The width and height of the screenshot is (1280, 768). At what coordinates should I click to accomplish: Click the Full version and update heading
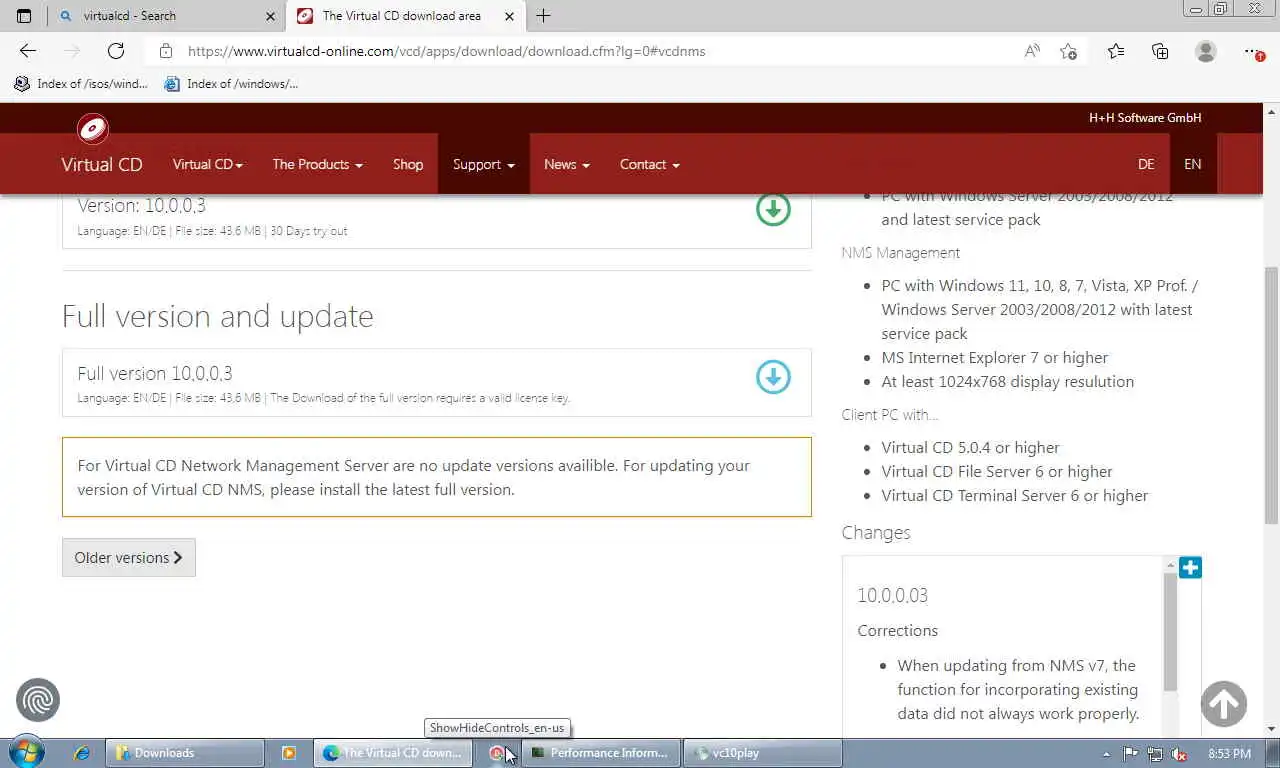click(x=218, y=316)
